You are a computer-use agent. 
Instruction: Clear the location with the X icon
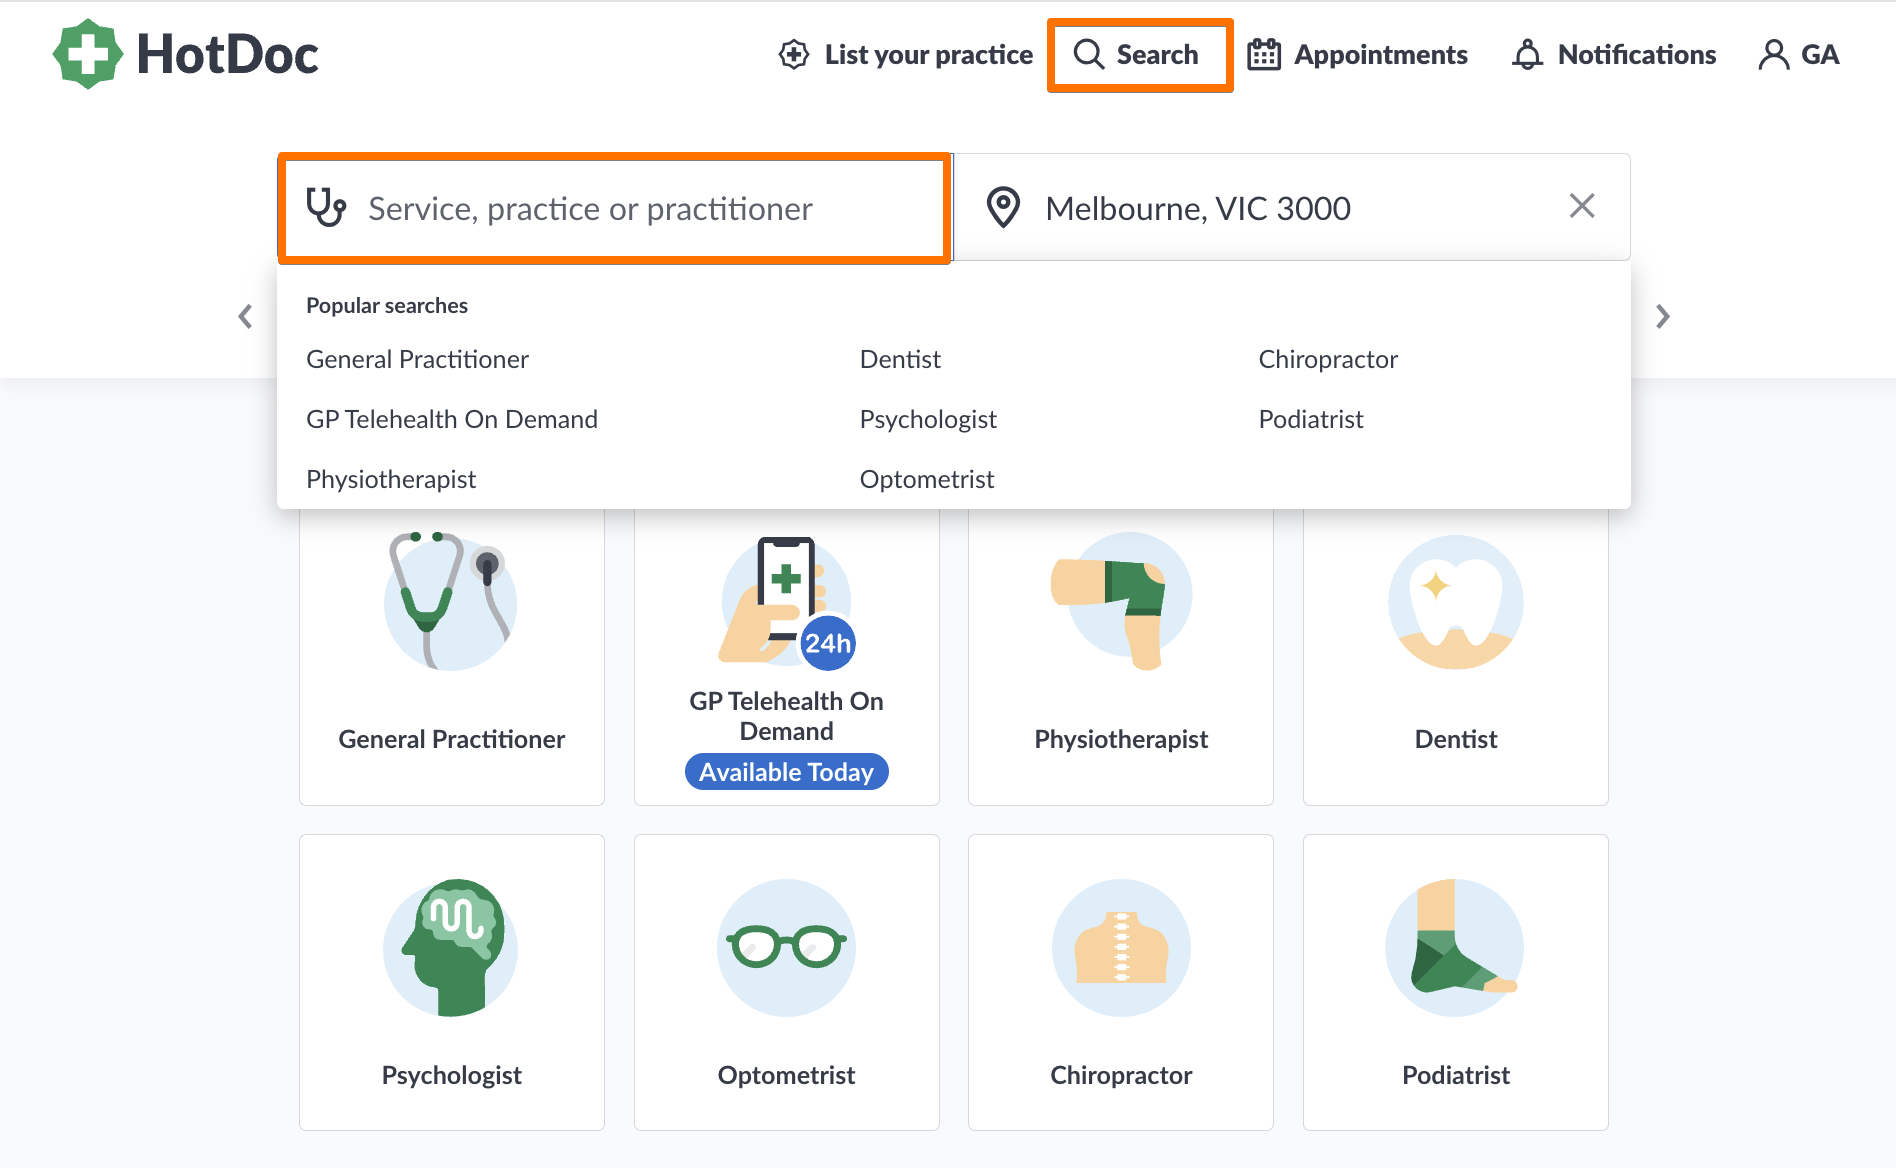coord(1582,206)
